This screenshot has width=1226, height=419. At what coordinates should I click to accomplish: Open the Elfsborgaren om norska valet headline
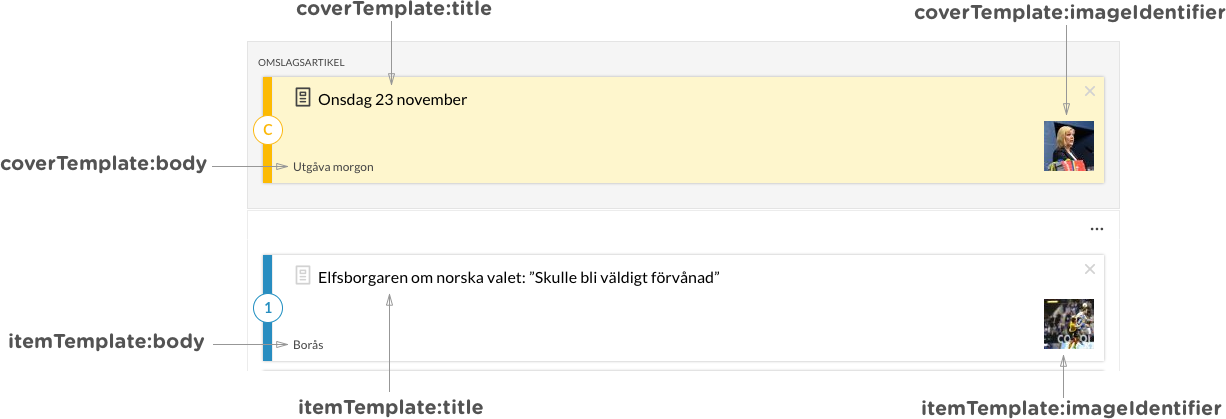pos(519,278)
